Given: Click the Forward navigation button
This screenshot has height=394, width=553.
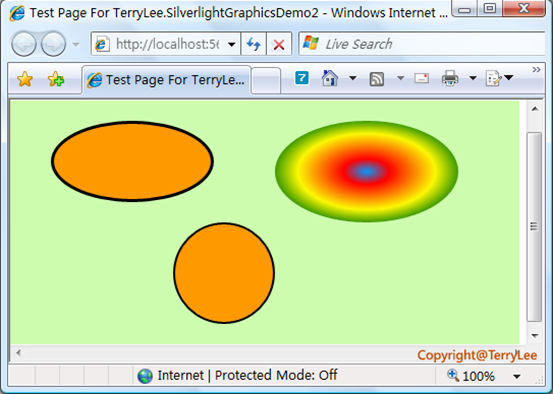Looking at the screenshot, I should pyautogui.click(x=53, y=44).
